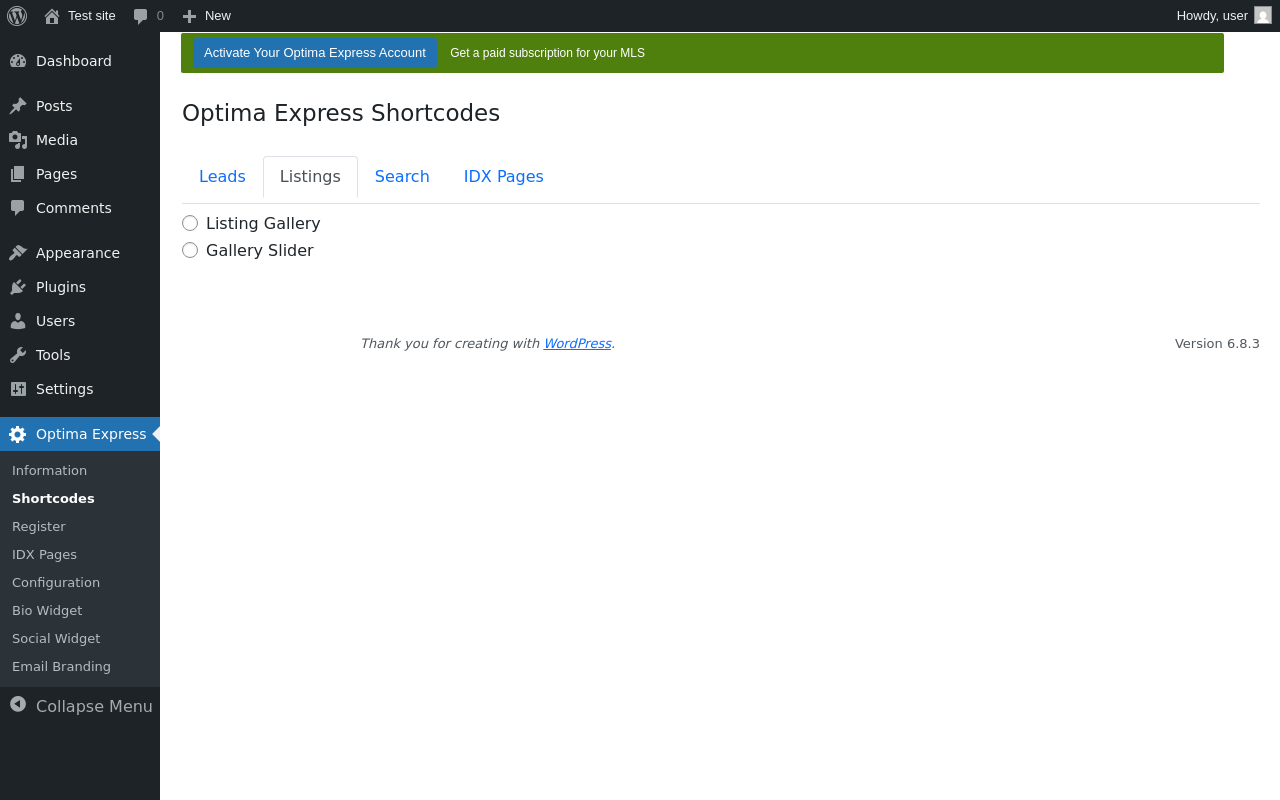Open the comments bubble icon in admin bar
Screen dimensions: 1280x800
[x=141, y=16]
